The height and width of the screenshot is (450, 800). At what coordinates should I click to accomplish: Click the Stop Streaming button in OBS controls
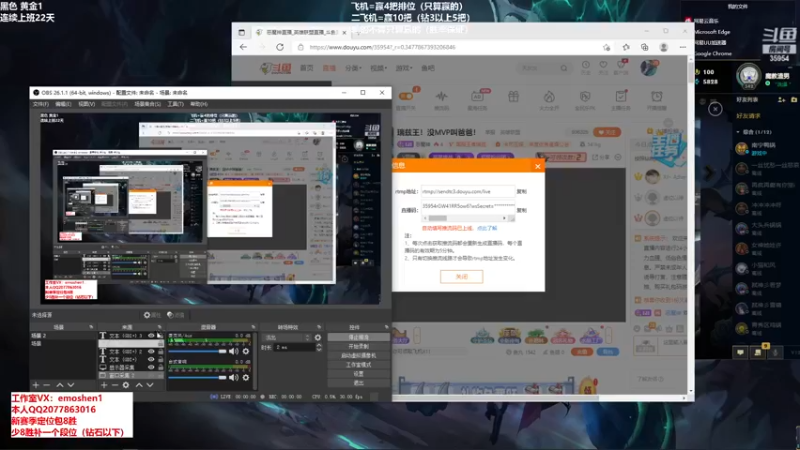click(x=358, y=337)
